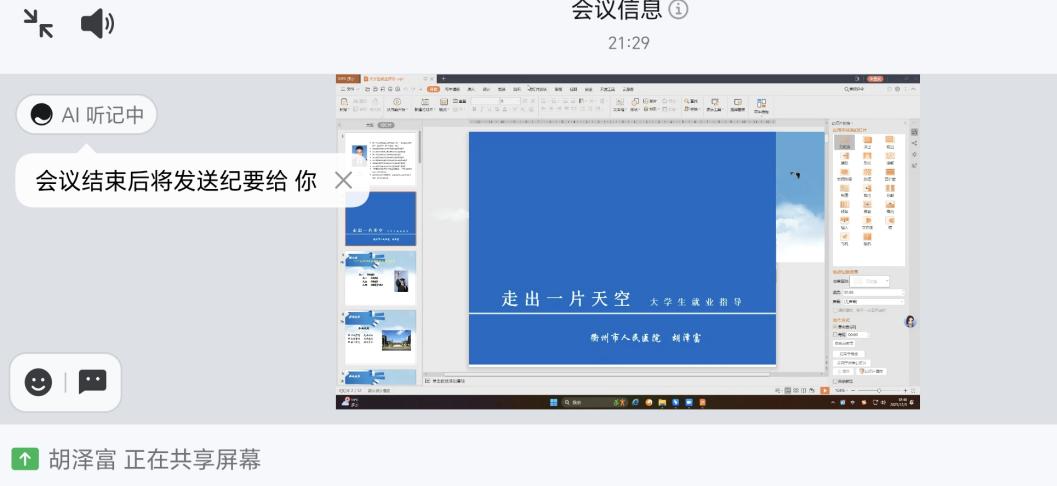Toggle the checkbox next to the 00:00 timer

(836, 335)
